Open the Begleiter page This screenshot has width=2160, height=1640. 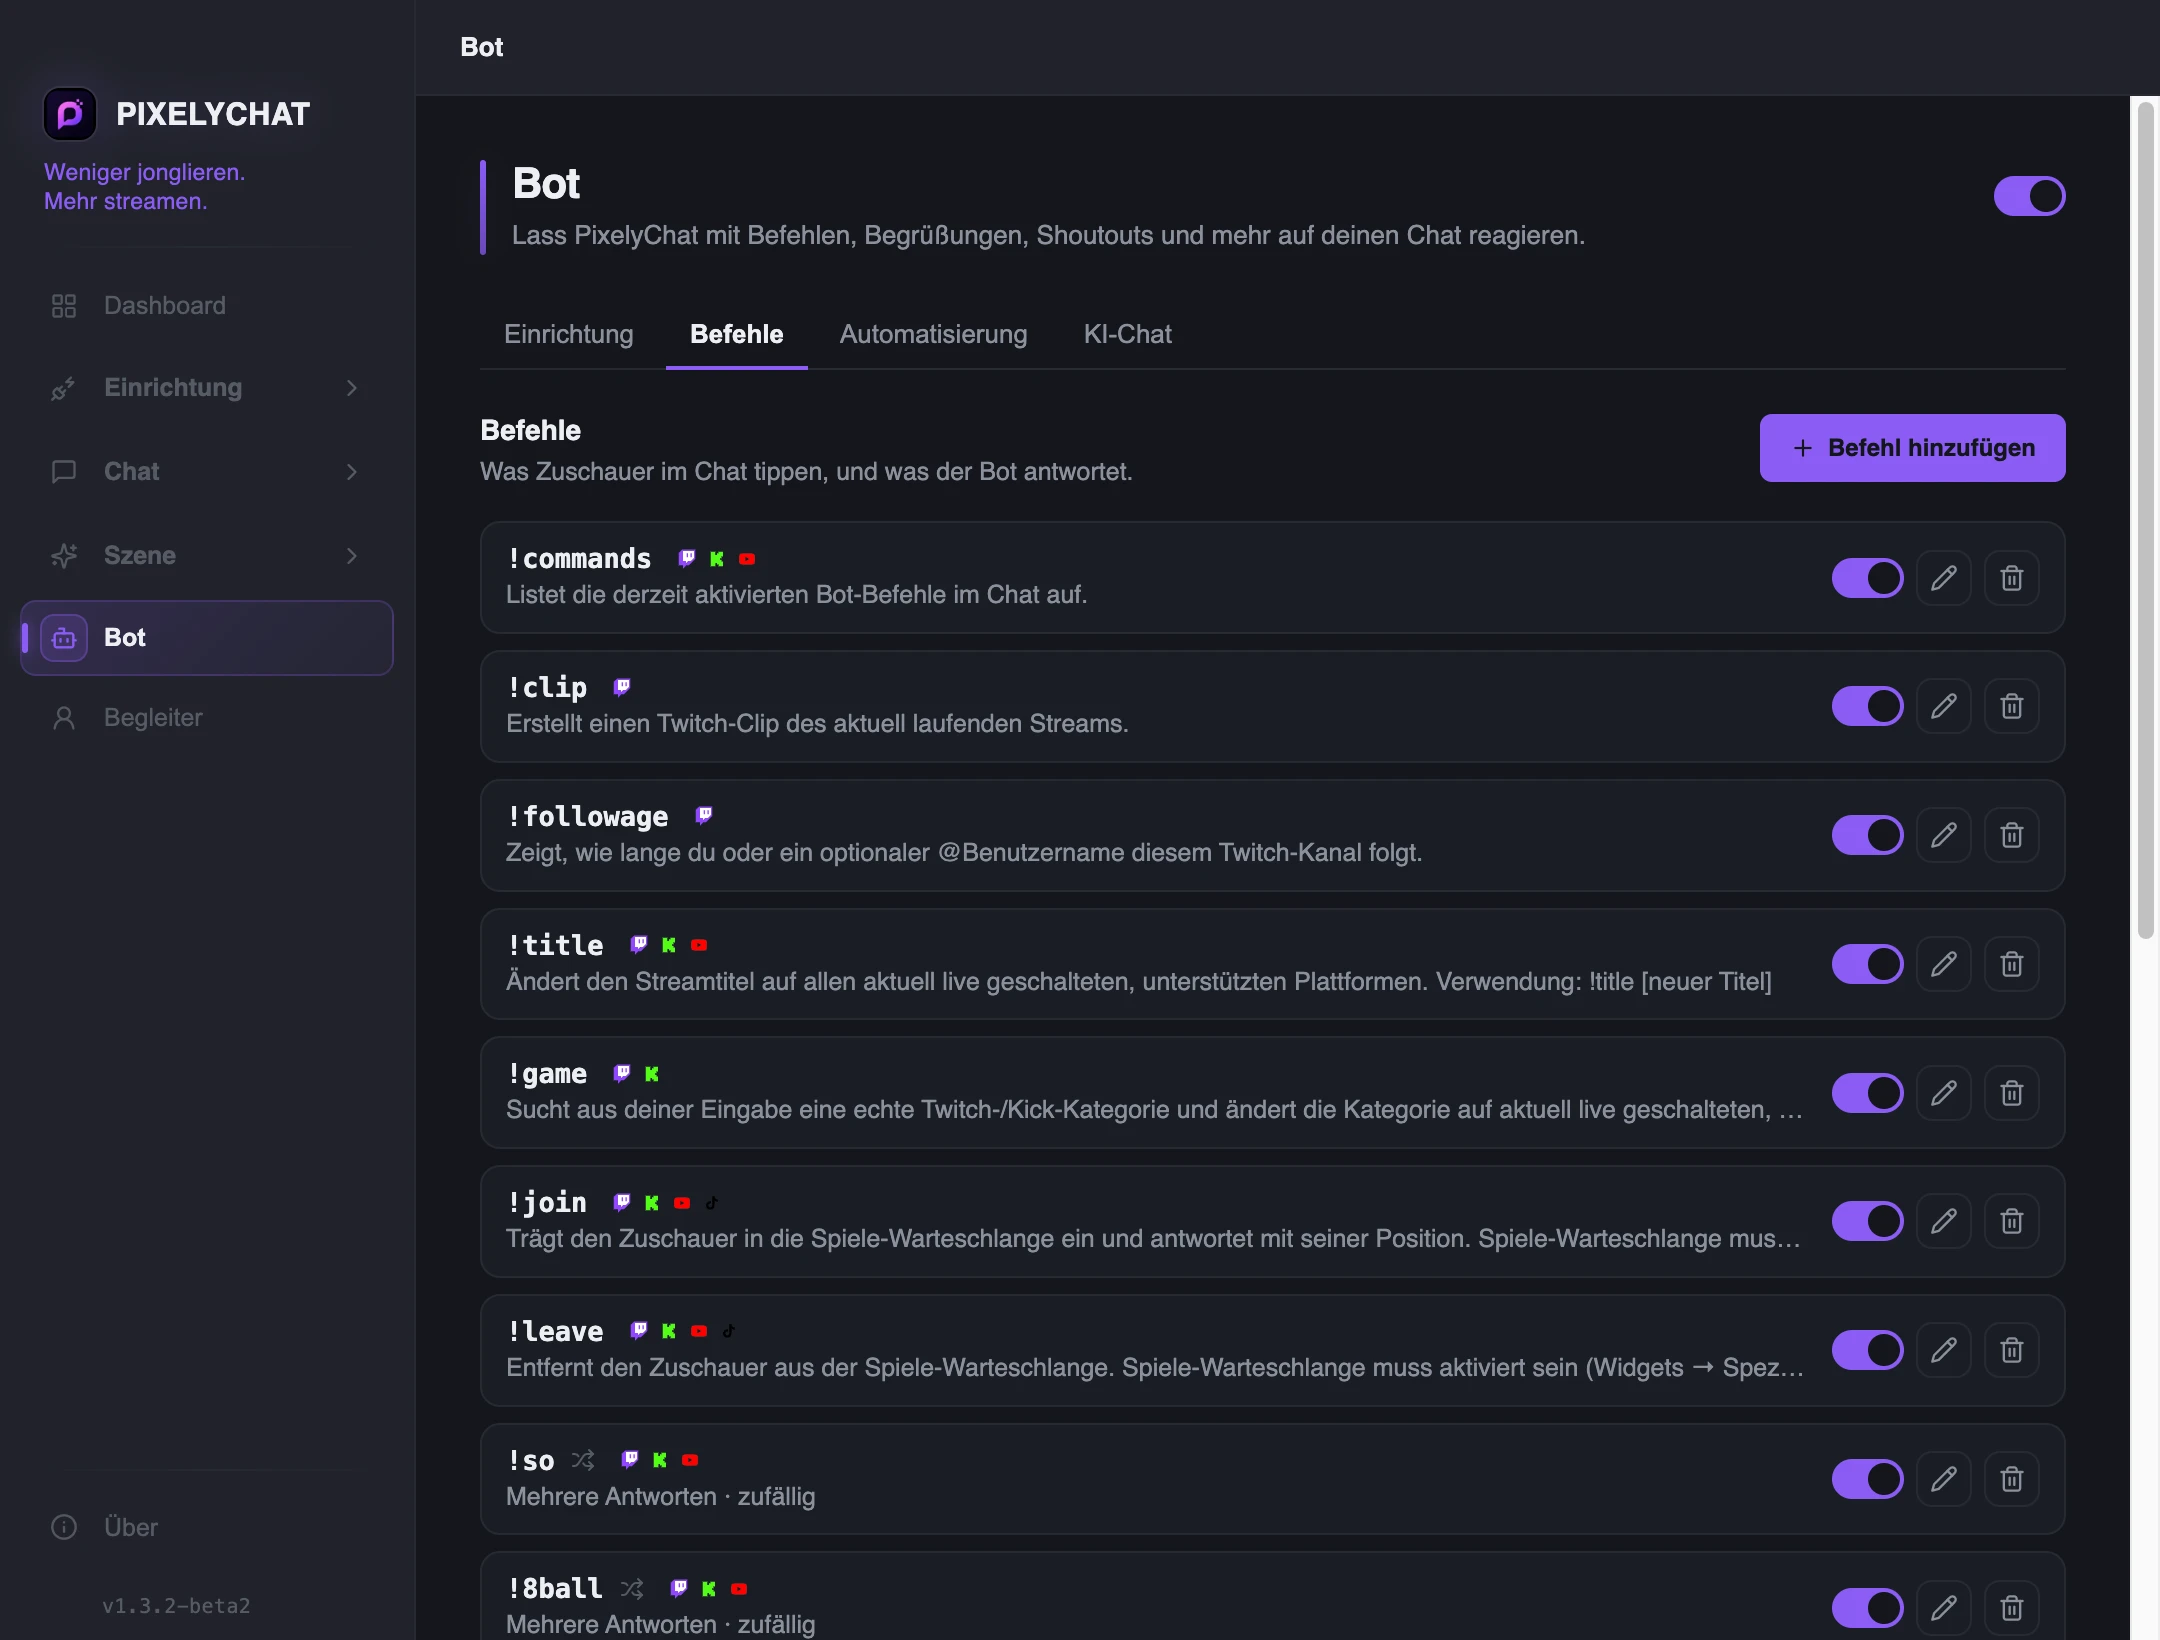coord(206,718)
